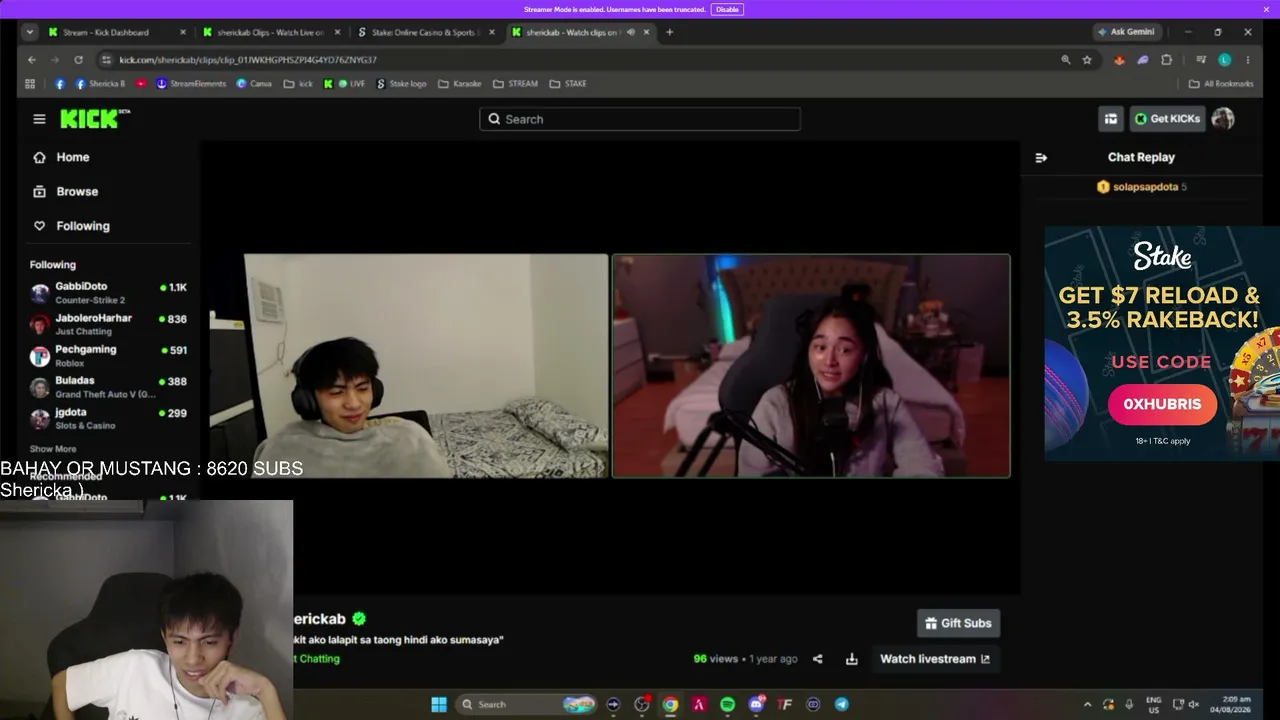Collapse the Chat Replay panel
The image size is (1280, 720).
coord(1041,157)
